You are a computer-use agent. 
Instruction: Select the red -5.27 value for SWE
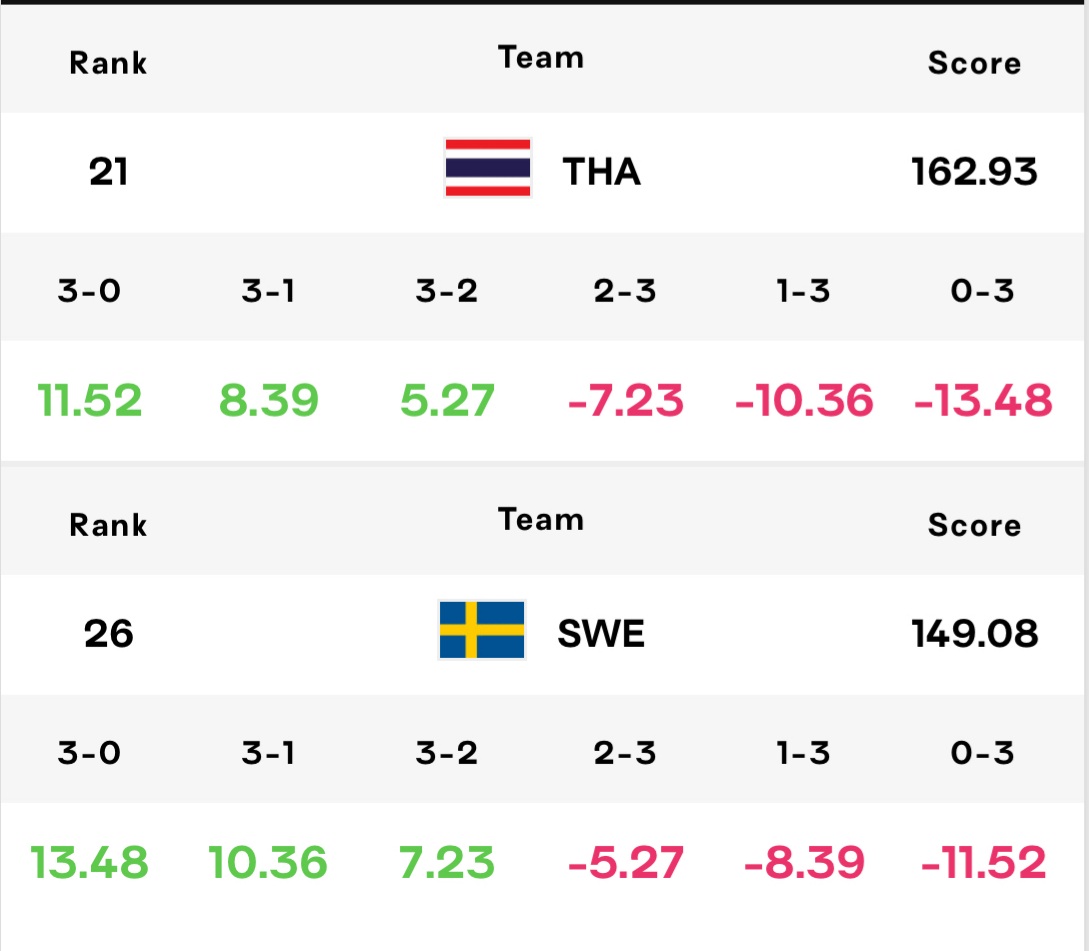click(x=626, y=863)
